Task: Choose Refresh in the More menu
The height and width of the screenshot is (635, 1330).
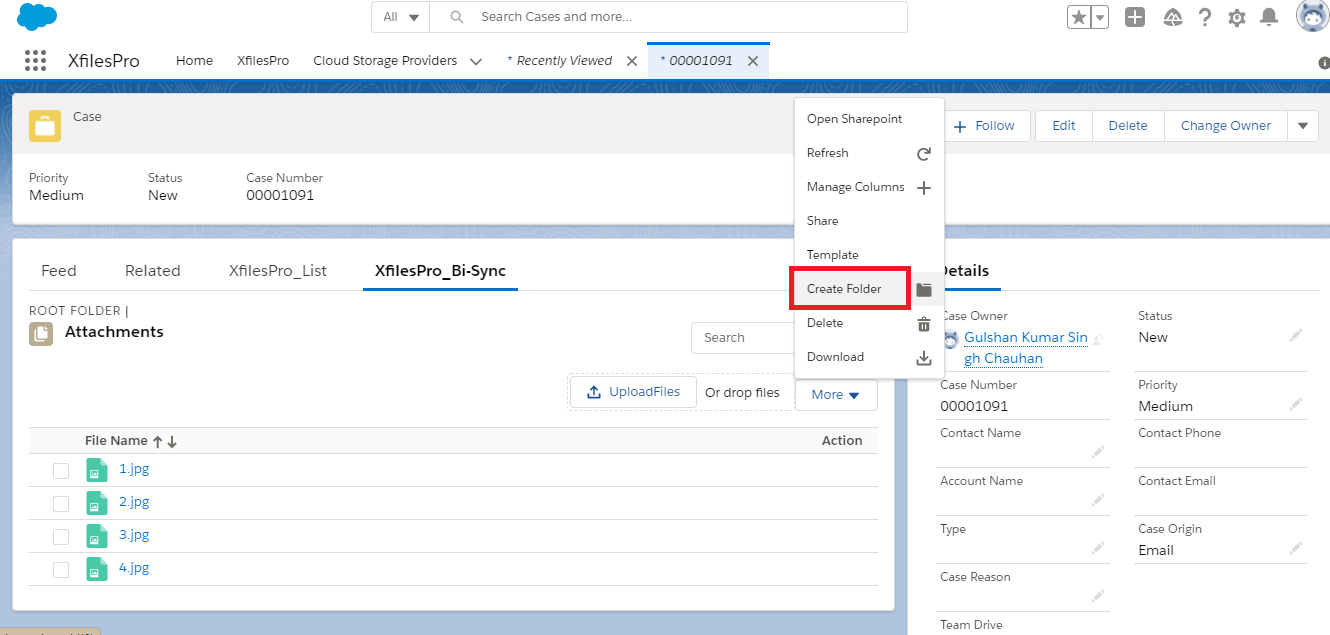Action: pyautogui.click(x=869, y=153)
